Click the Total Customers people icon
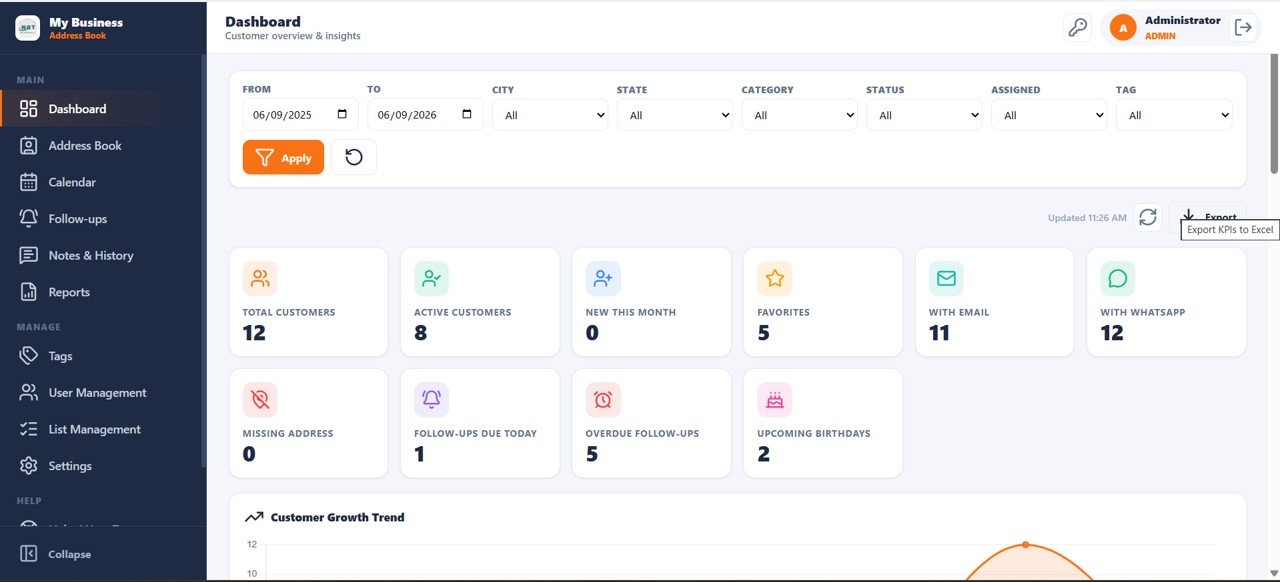 260,279
